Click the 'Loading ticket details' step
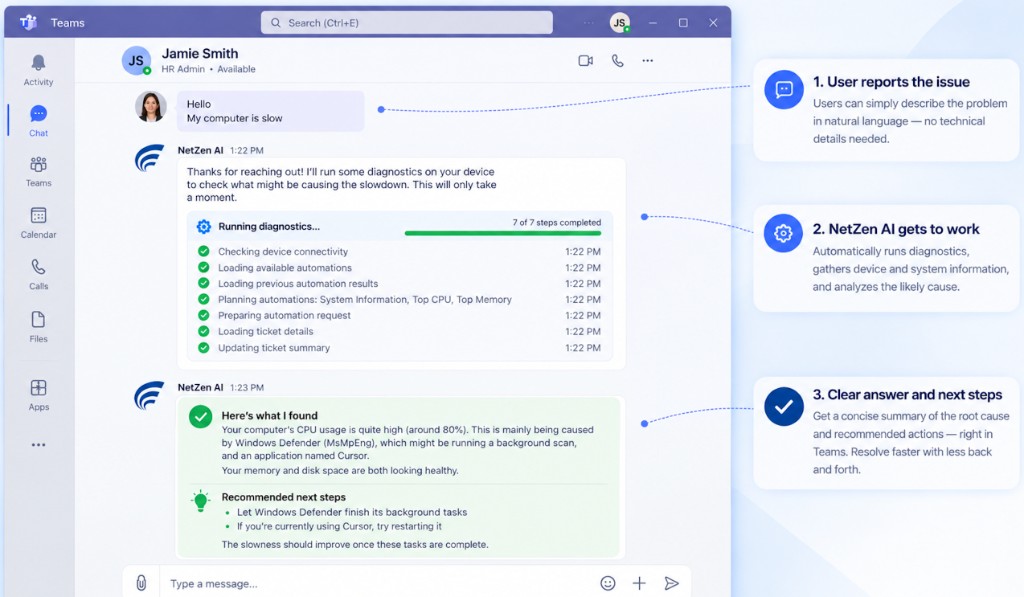Image resolution: width=1024 pixels, height=597 pixels. coord(266,331)
